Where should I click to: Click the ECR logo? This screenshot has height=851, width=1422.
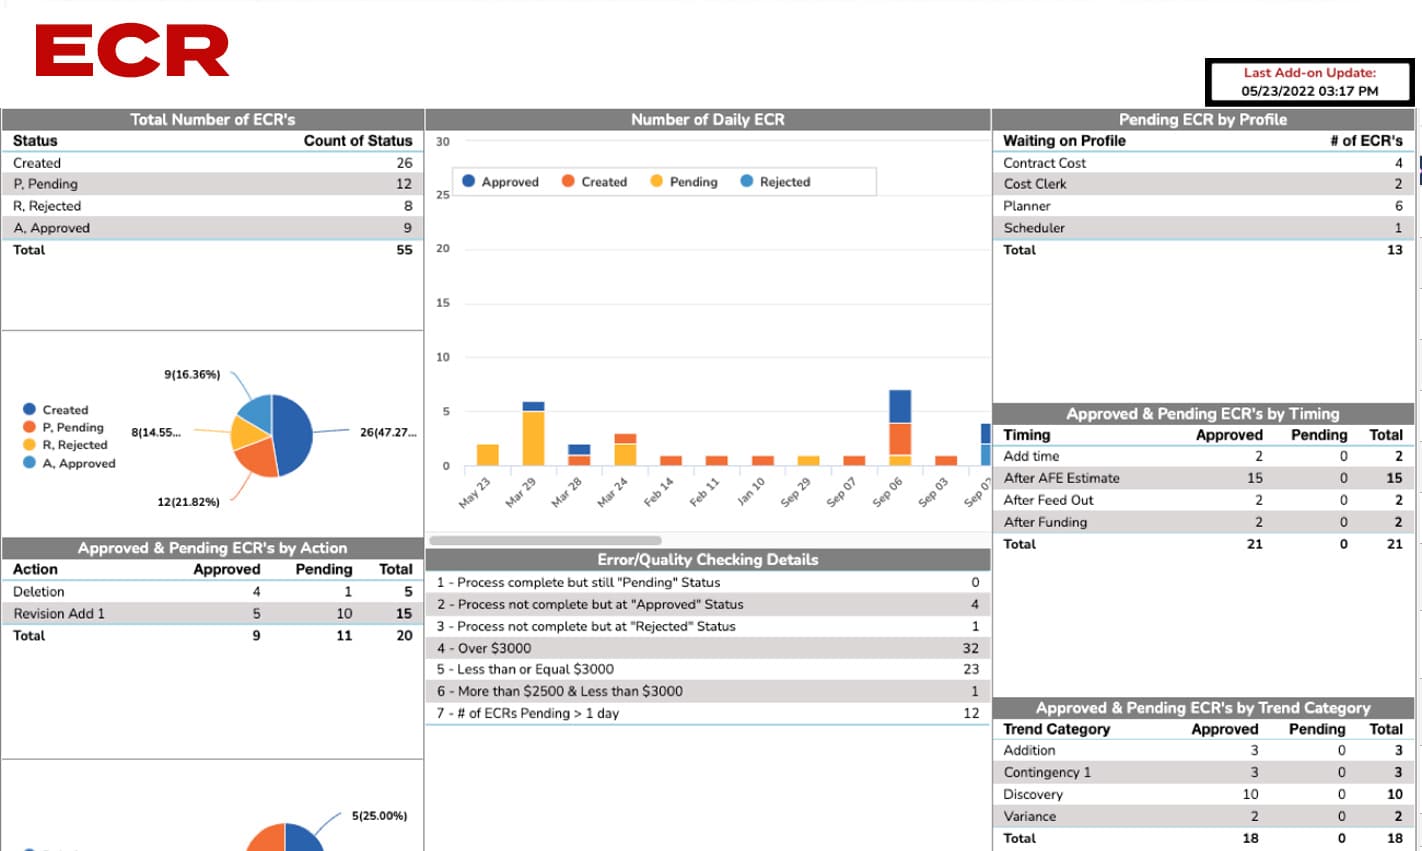(x=132, y=51)
